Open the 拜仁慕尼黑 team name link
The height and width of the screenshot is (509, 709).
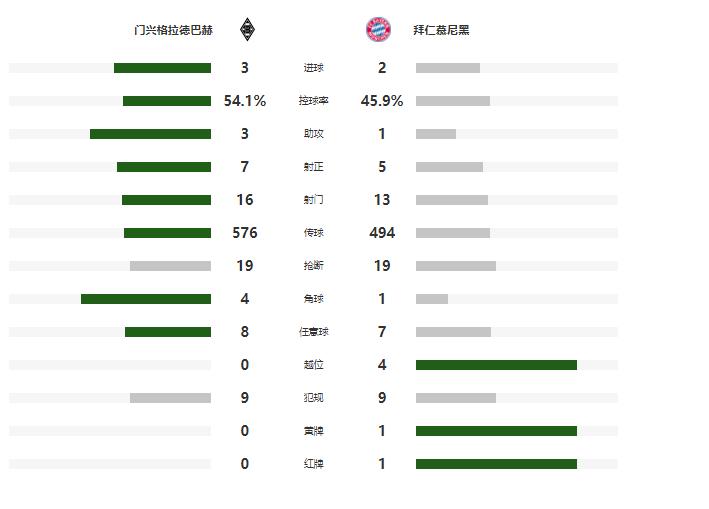click(x=441, y=30)
